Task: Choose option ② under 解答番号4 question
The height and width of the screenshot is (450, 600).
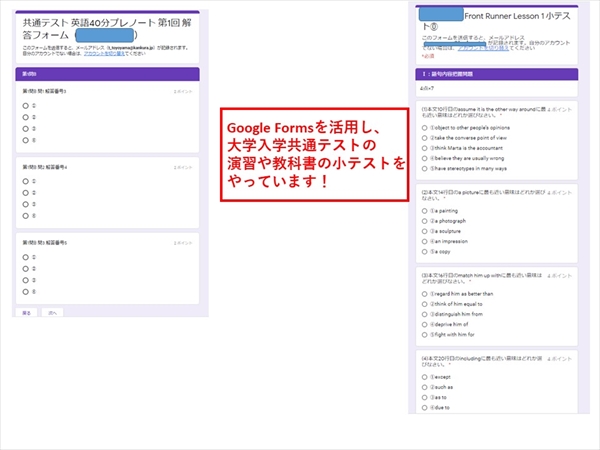Action: click(x=26, y=193)
